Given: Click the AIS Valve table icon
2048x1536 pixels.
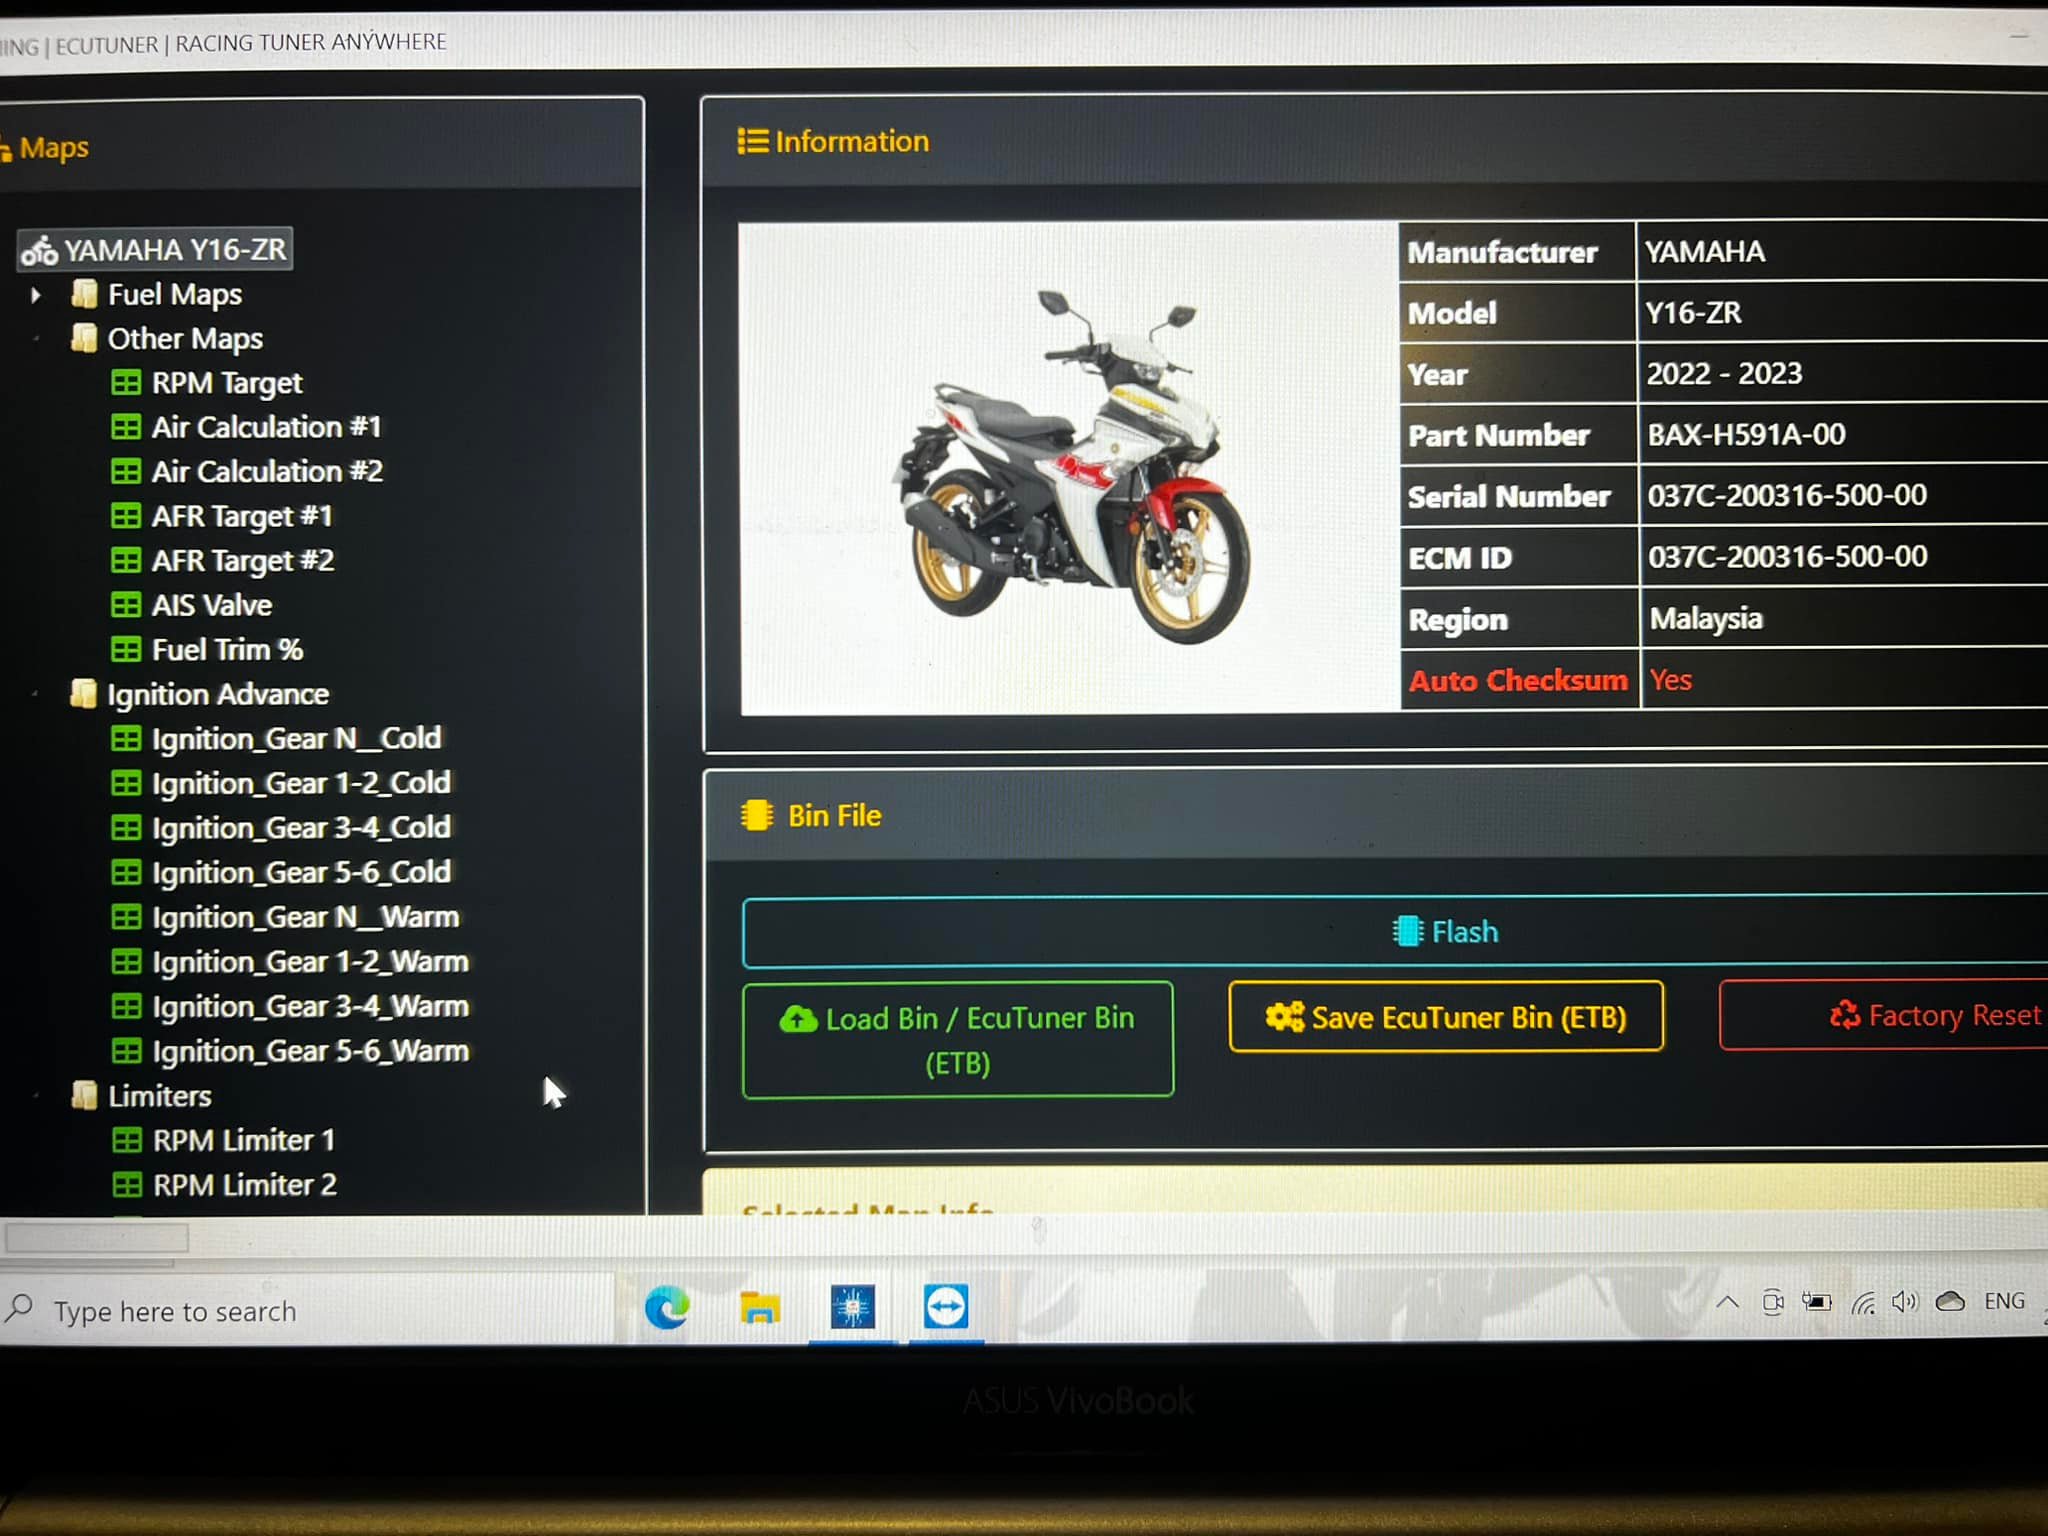Looking at the screenshot, I should tap(126, 605).
